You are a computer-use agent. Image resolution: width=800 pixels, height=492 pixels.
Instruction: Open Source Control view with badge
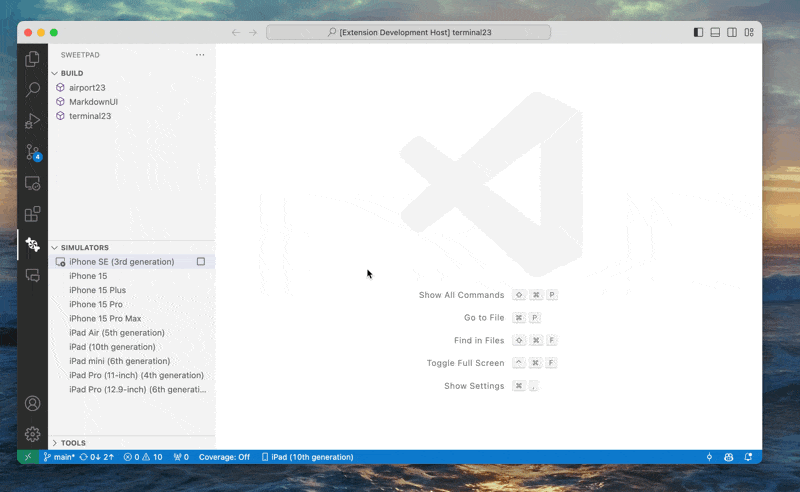33,153
